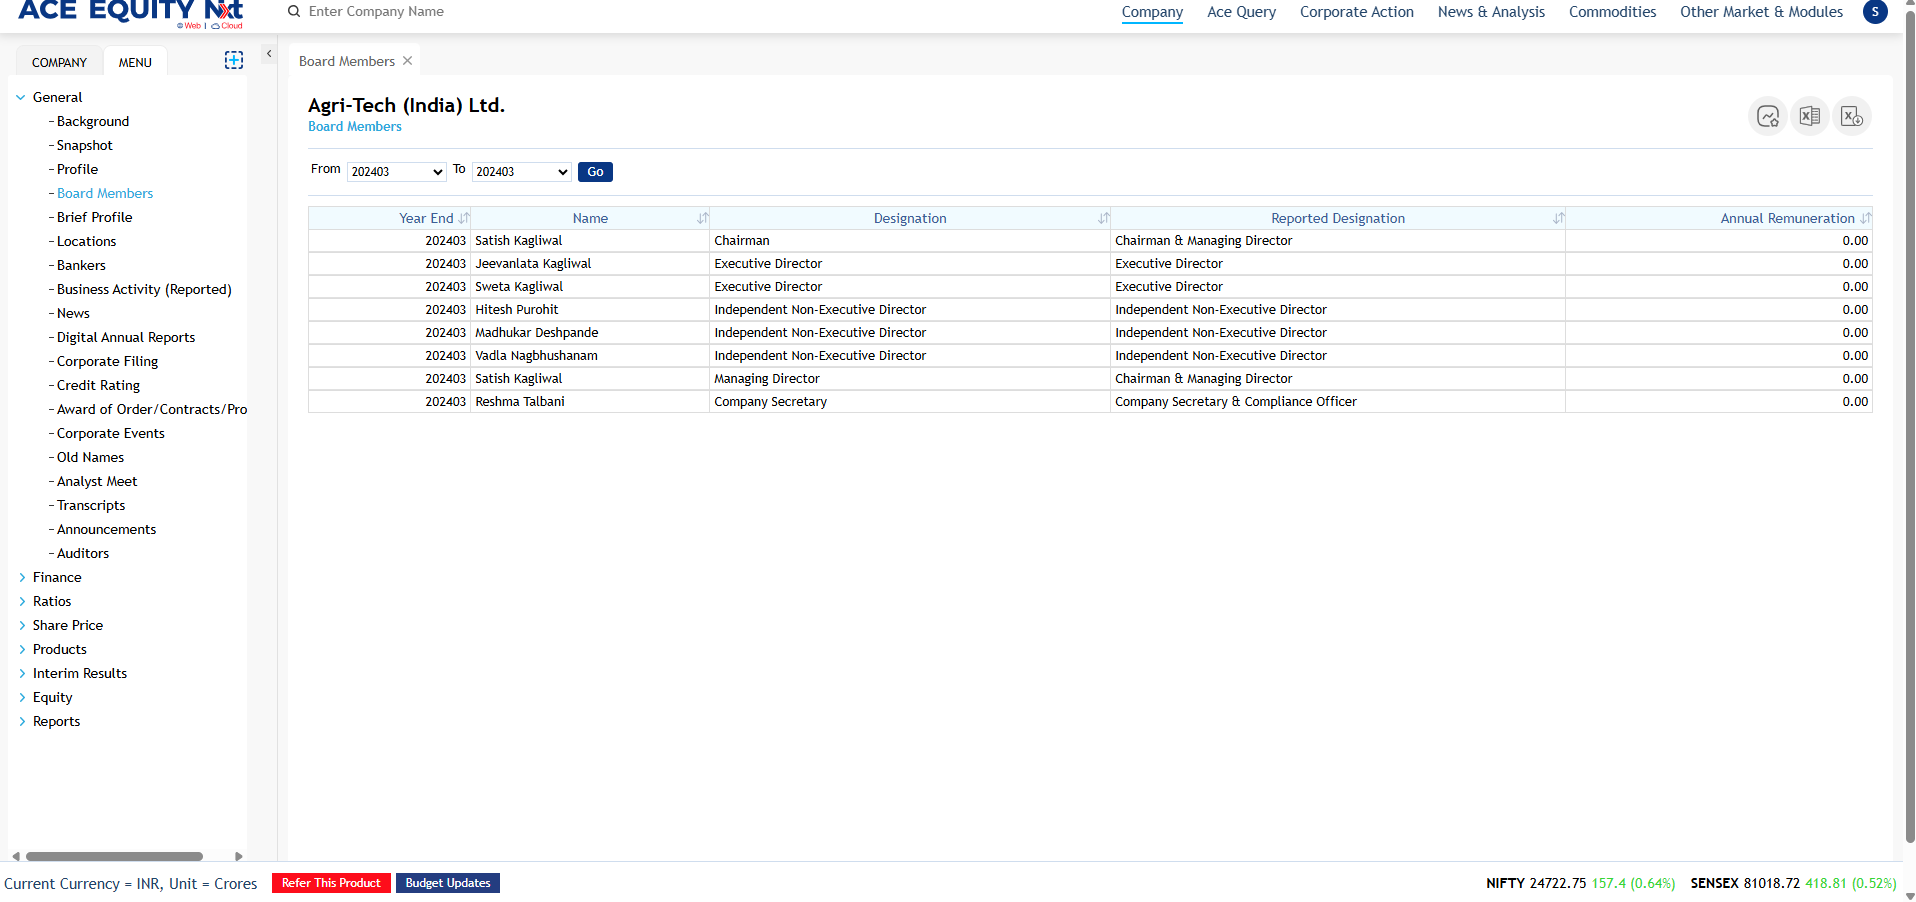This screenshot has width=1916, height=902.
Task: Switch to the COMPANY tab
Action: [x=59, y=62]
